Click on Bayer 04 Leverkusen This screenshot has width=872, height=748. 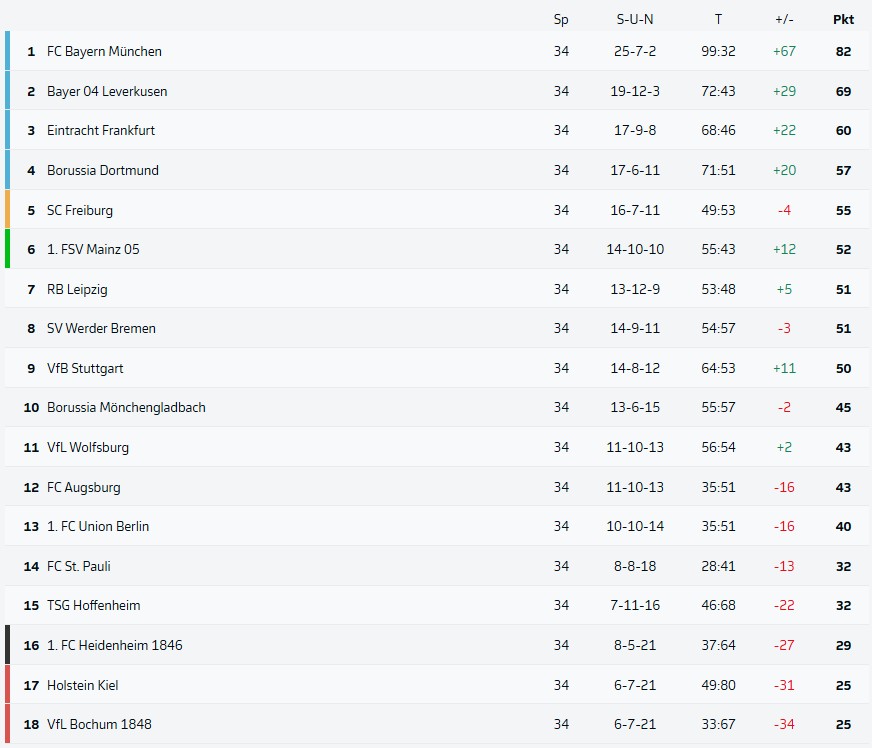[x=107, y=91]
